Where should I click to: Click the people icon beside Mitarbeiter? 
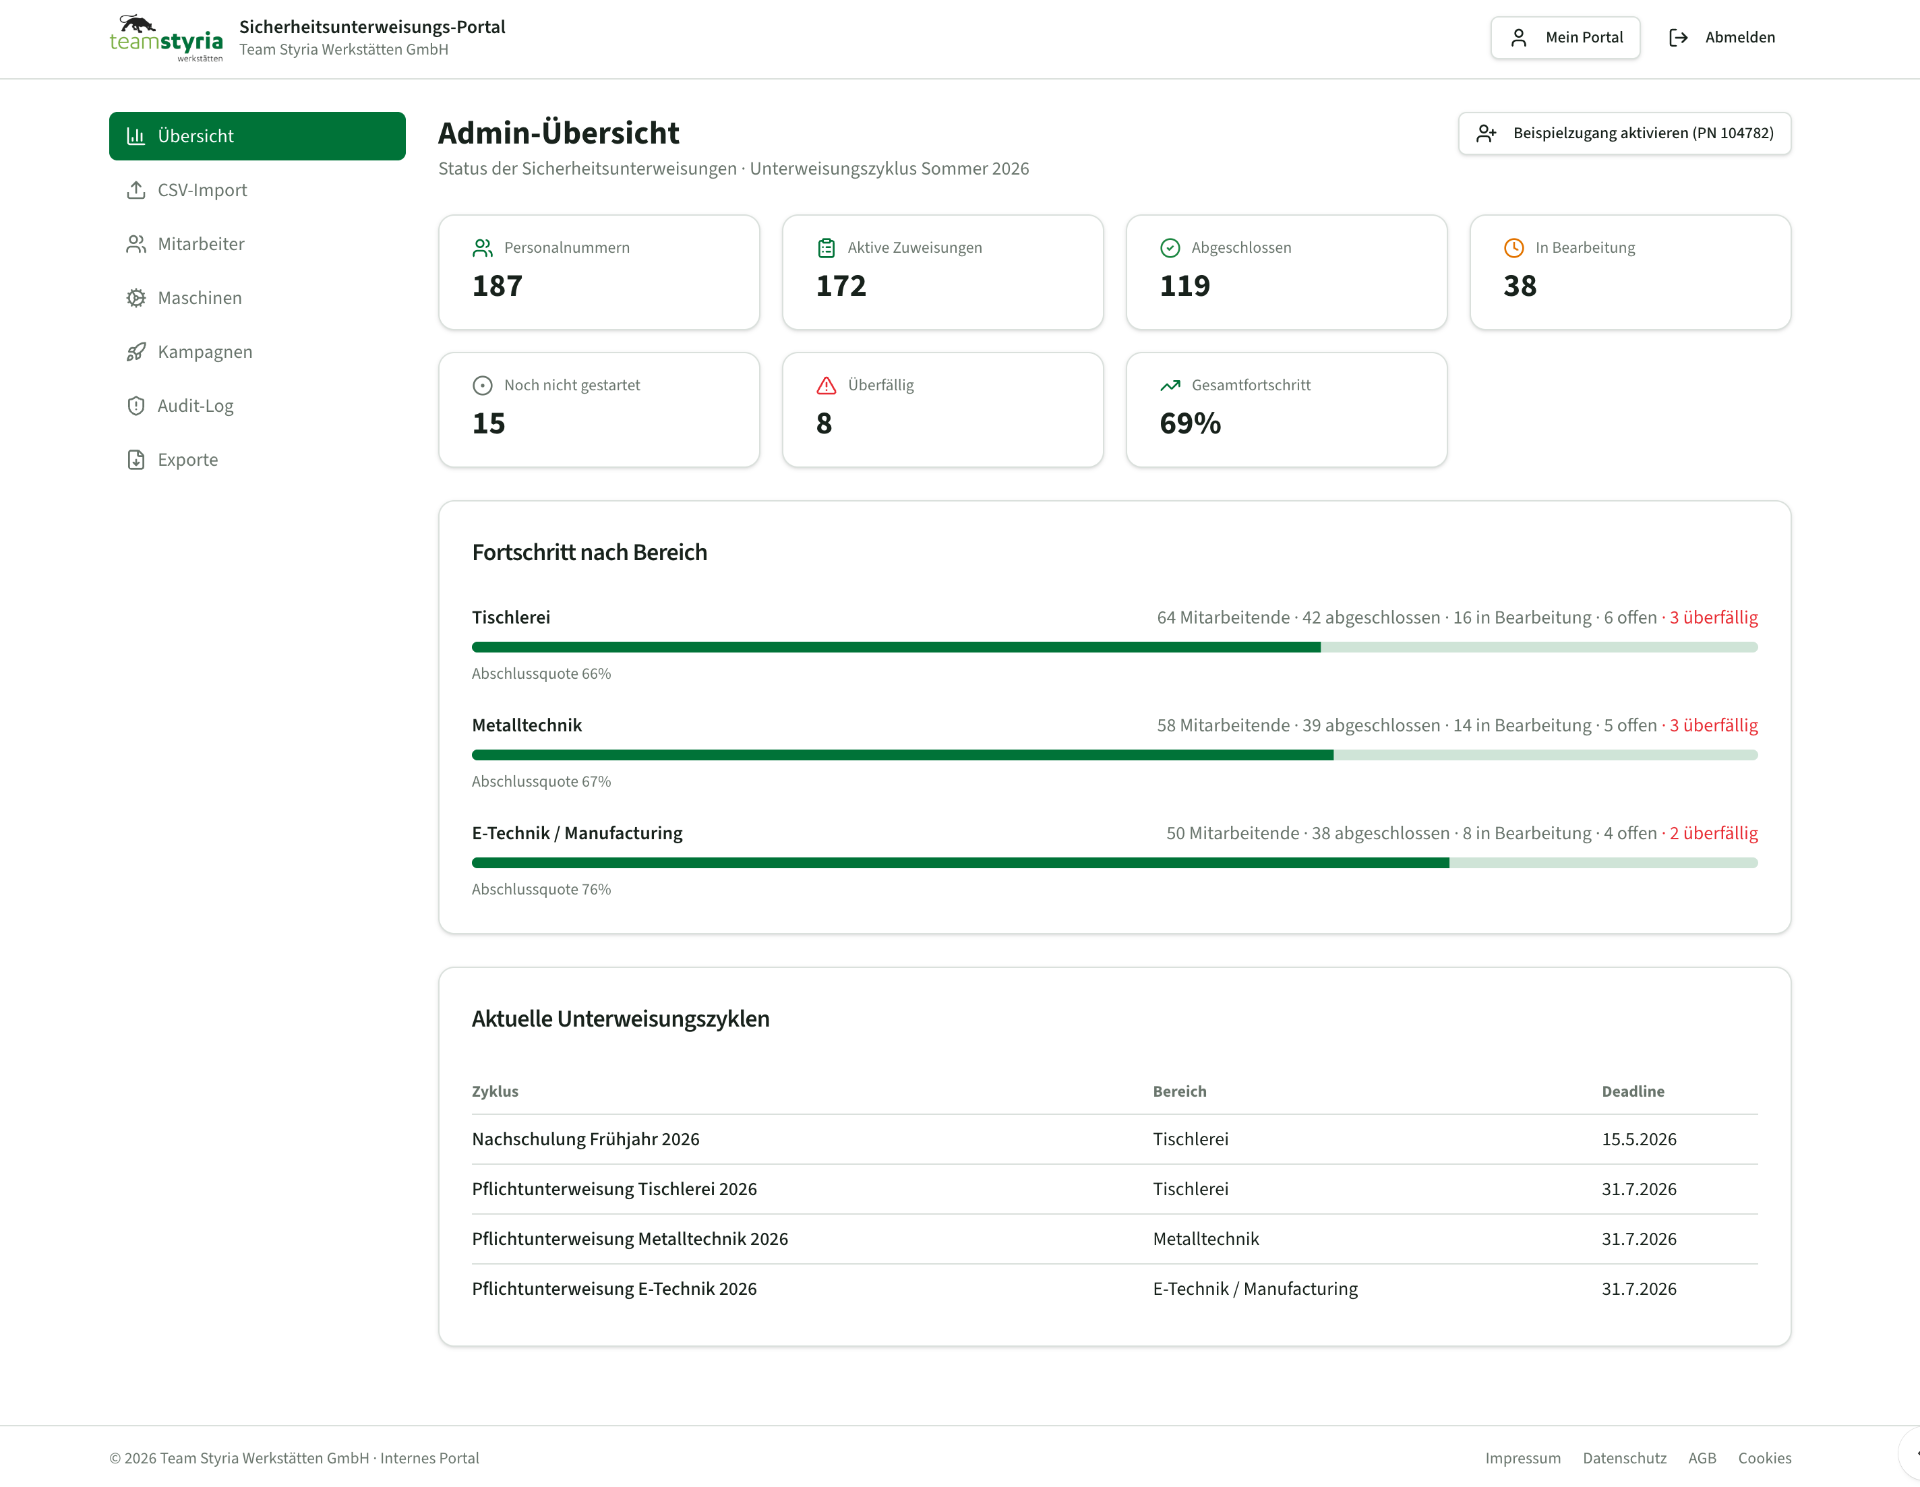(136, 244)
